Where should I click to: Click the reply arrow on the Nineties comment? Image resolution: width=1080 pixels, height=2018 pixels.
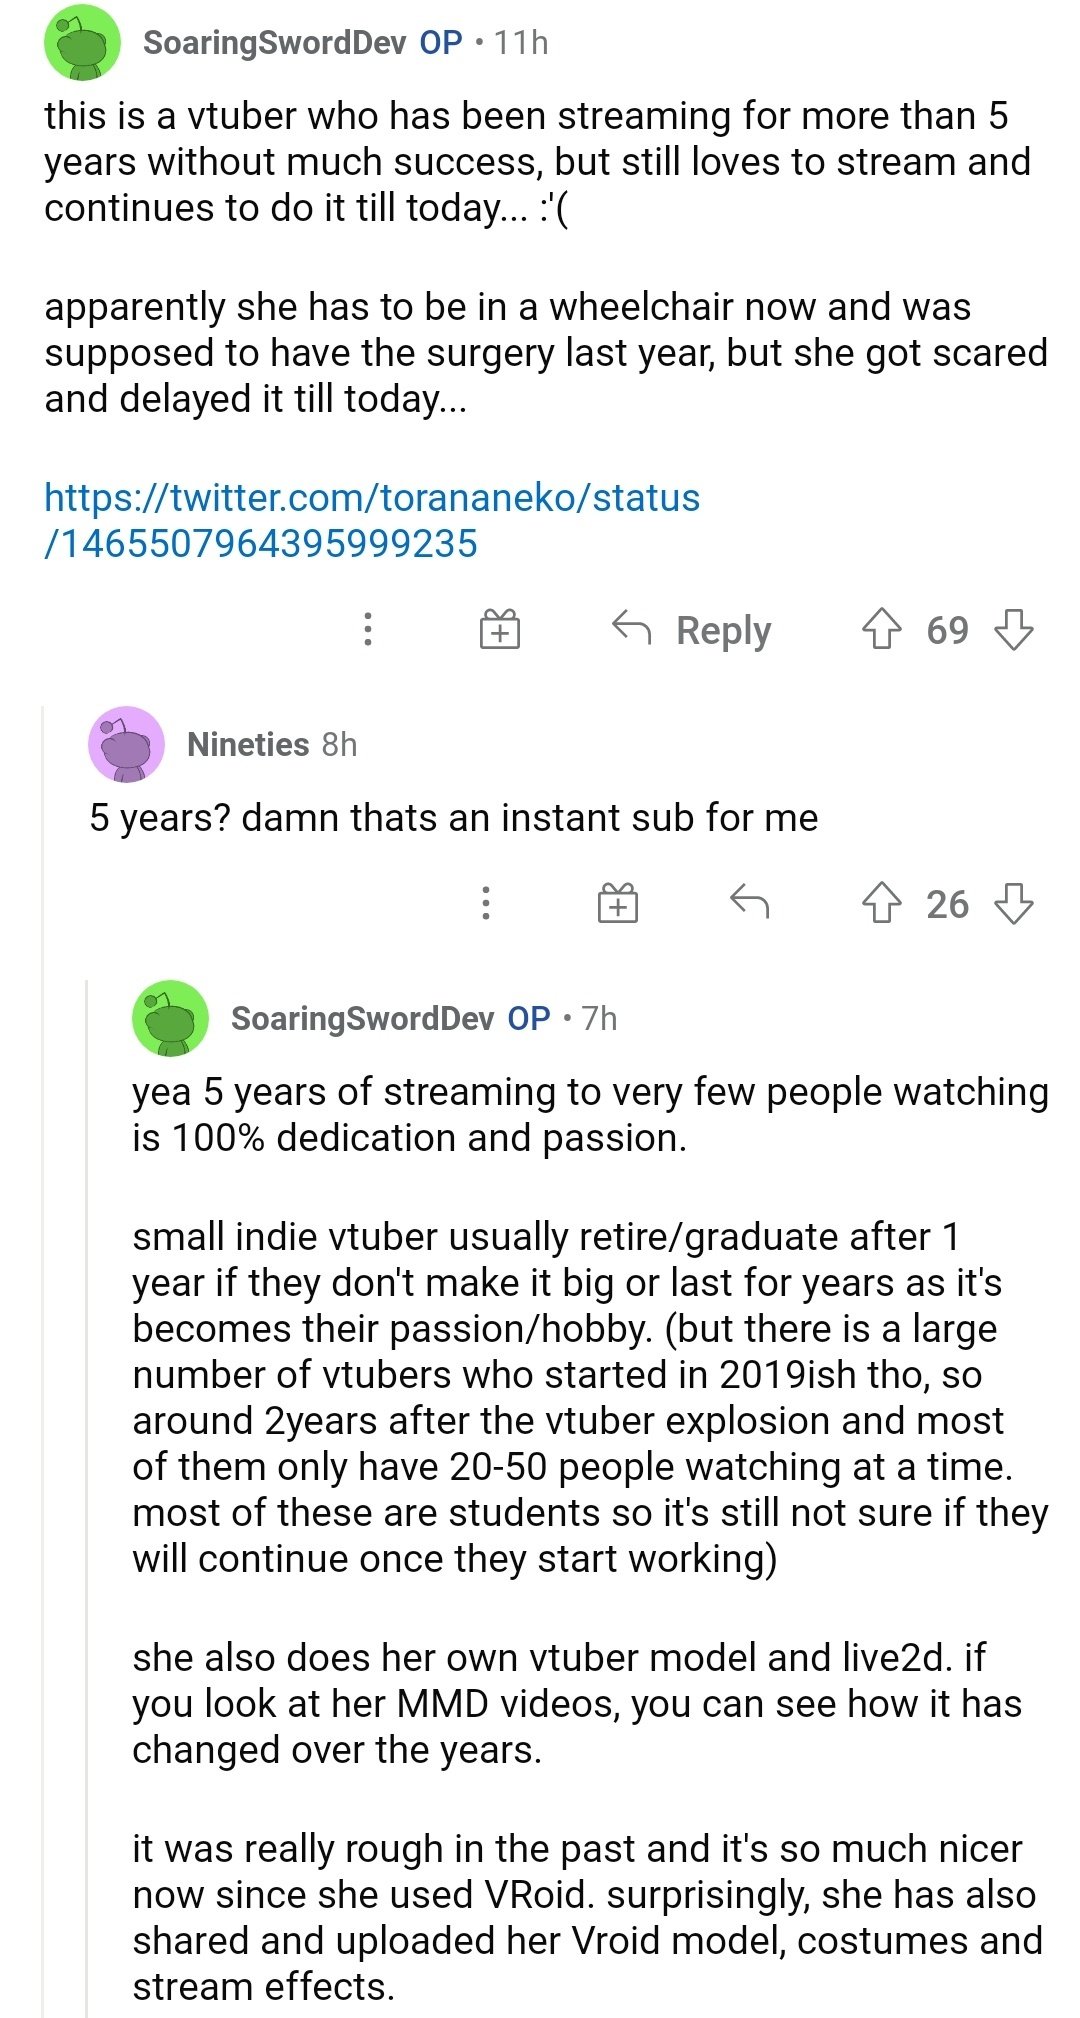pos(749,902)
